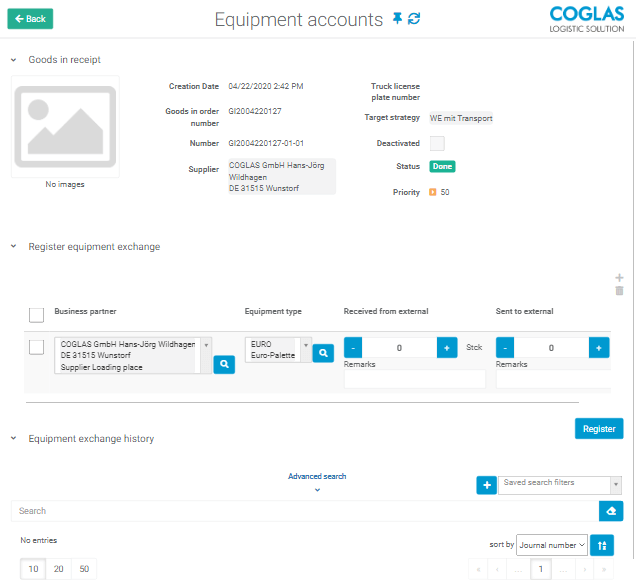The height and width of the screenshot is (583, 636).
Task: Check the select-all checkbox in Business partner header
Action: 36,315
